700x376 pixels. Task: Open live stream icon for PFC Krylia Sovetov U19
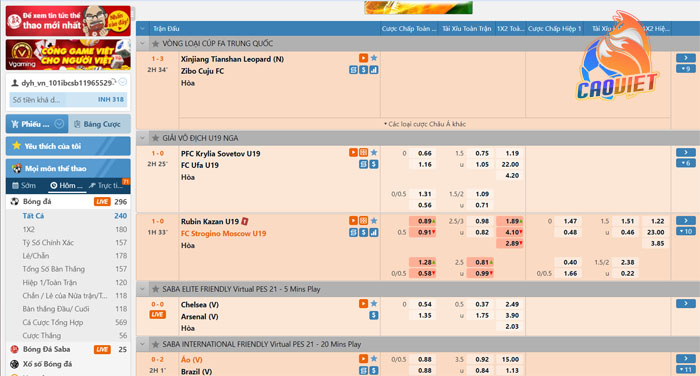point(353,153)
